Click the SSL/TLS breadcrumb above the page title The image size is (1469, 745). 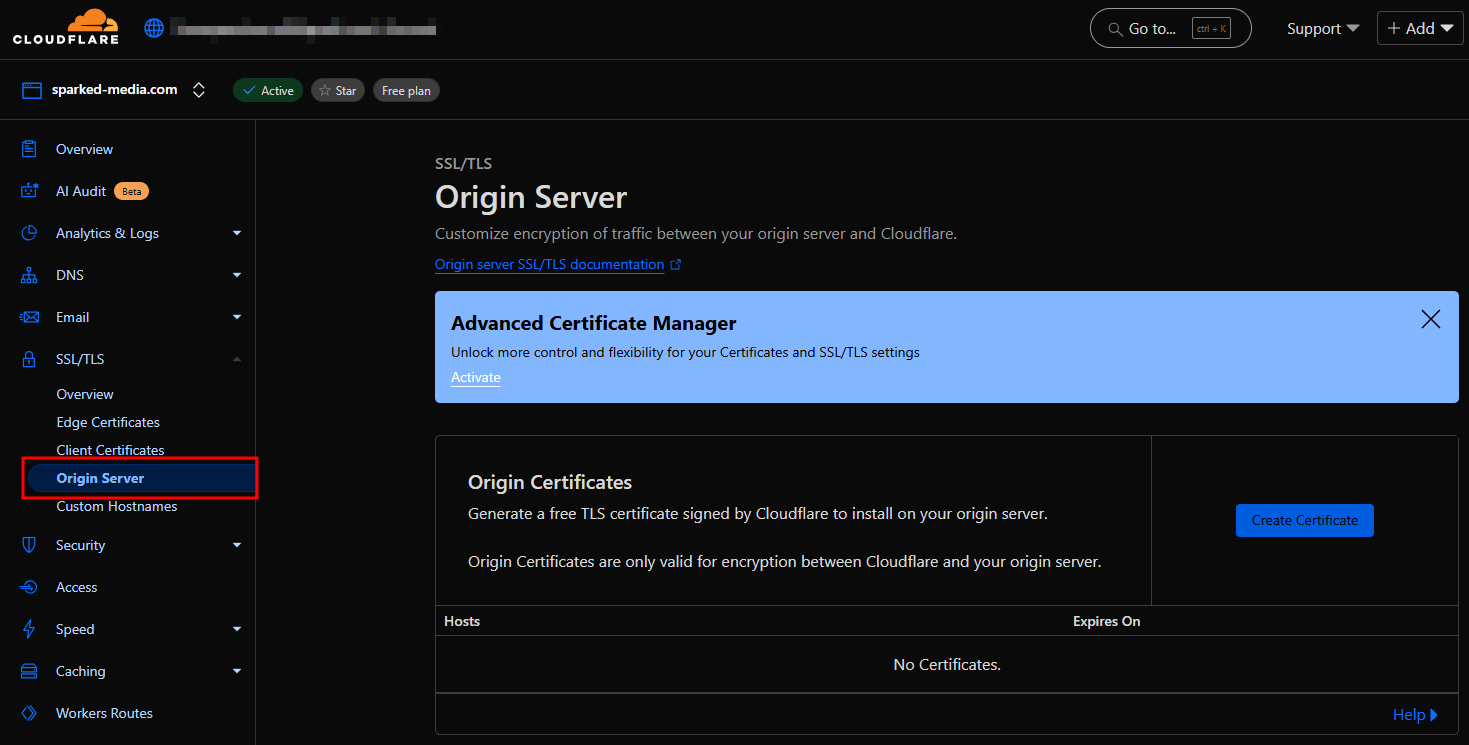coord(463,163)
